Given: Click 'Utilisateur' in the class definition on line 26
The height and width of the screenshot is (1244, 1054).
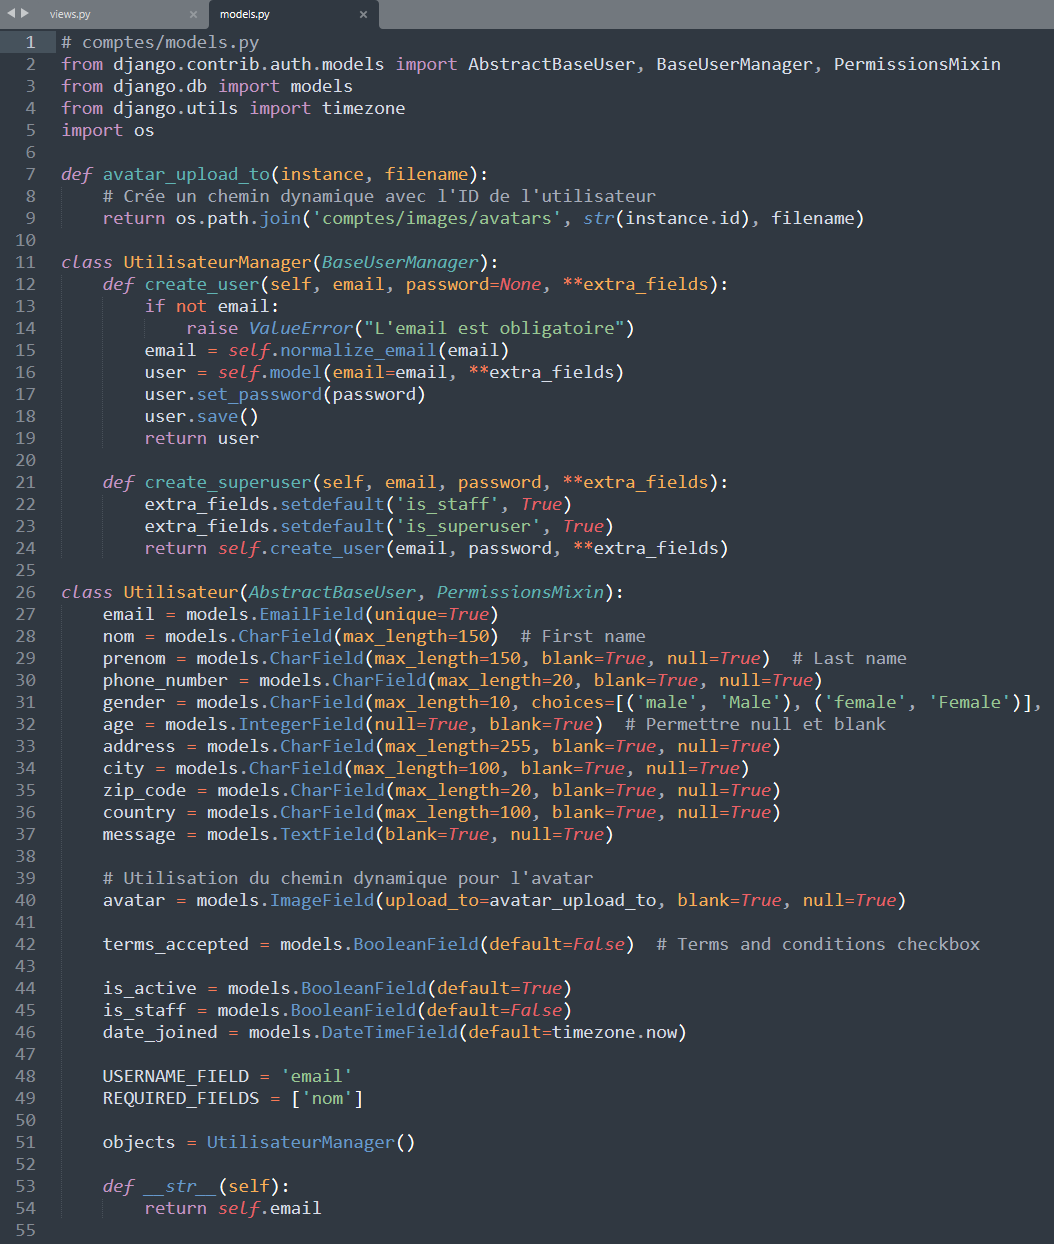Looking at the screenshot, I should pyautogui.click(x=181, y=592).
